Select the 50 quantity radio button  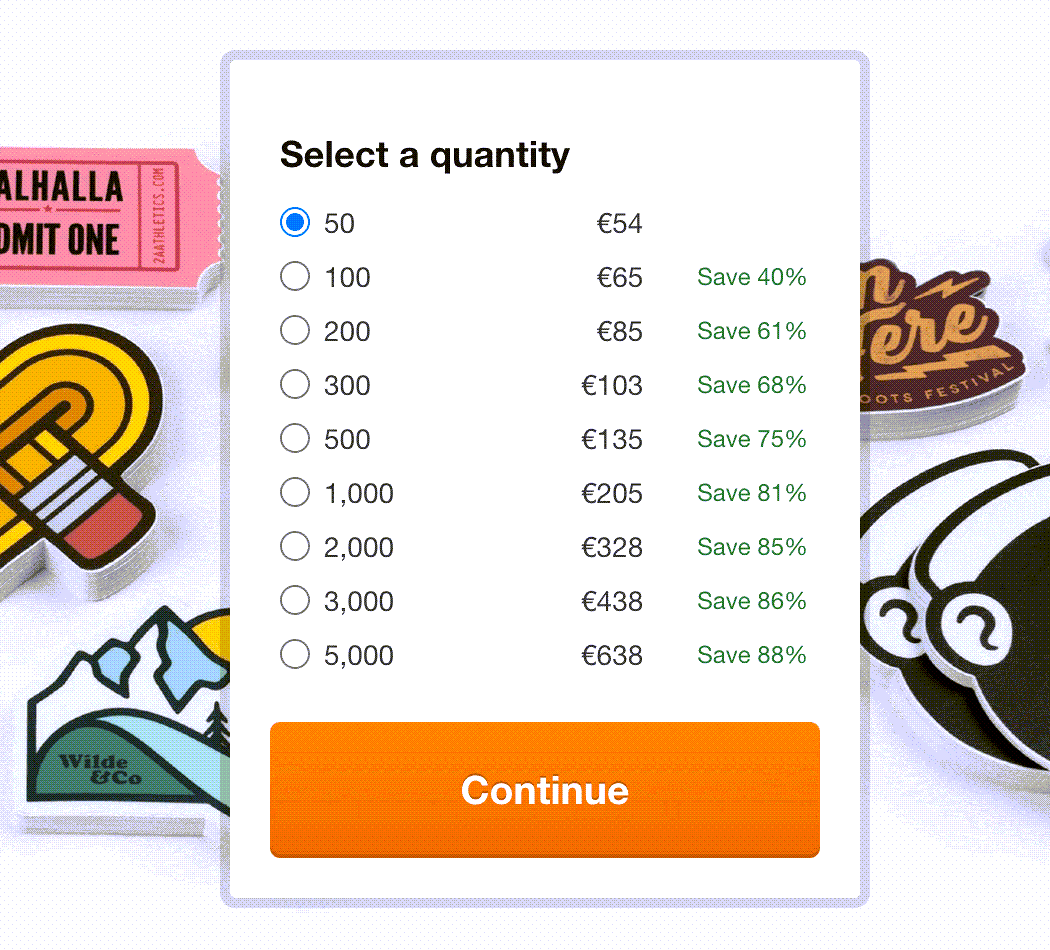(x=295, y=222)
